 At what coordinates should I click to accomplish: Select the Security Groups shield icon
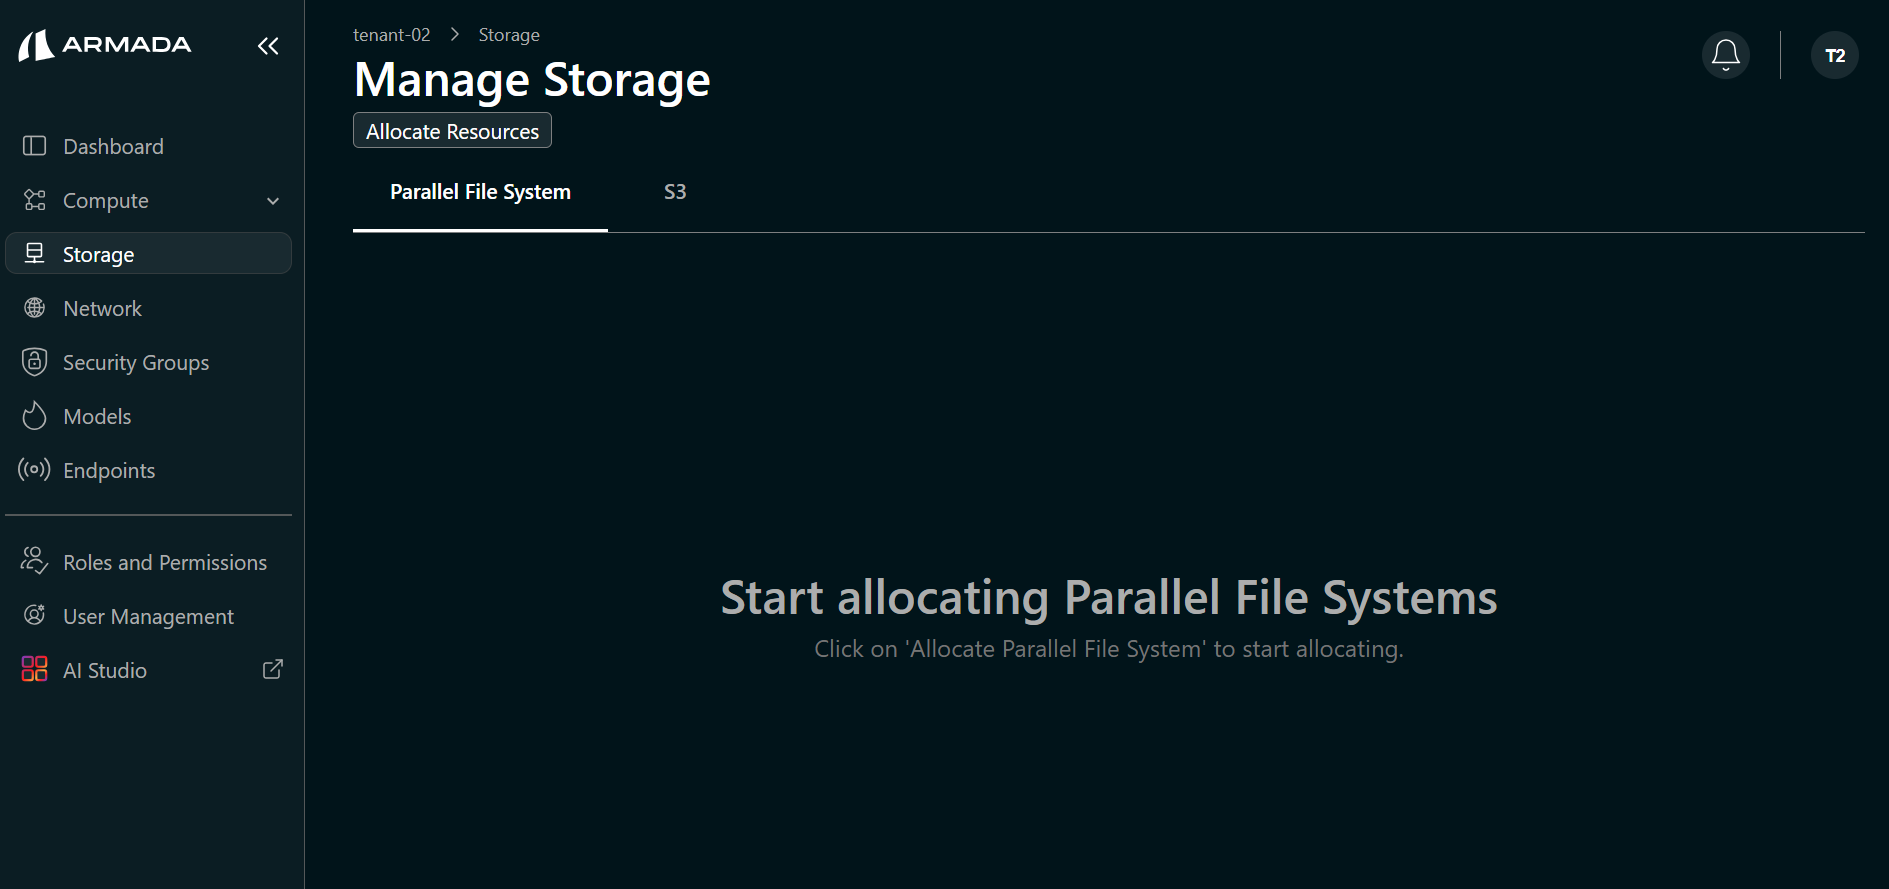coord(34,362)
